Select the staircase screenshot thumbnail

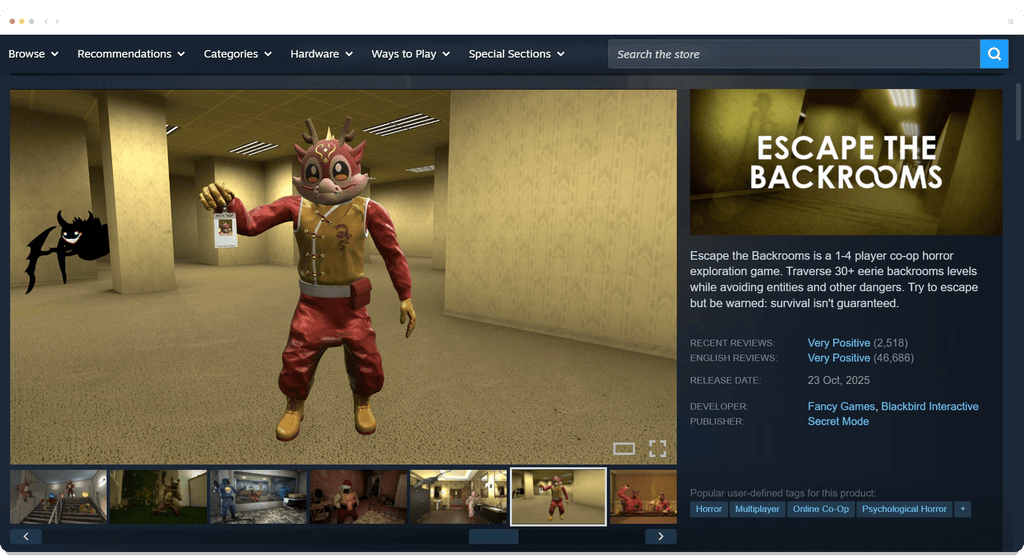point(58,497)
